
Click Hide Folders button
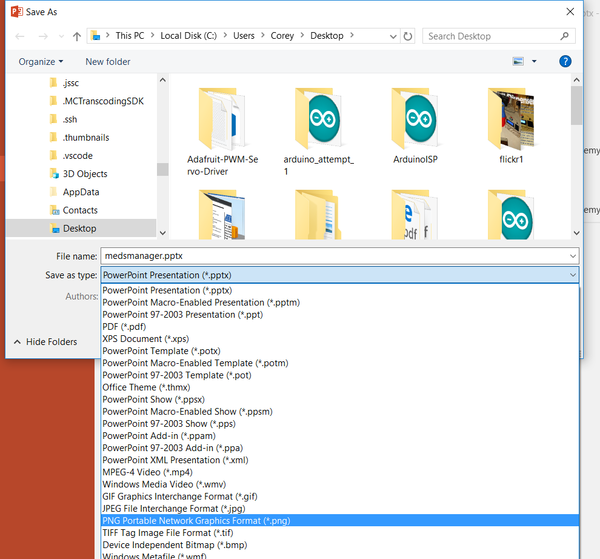click(46, 342)
